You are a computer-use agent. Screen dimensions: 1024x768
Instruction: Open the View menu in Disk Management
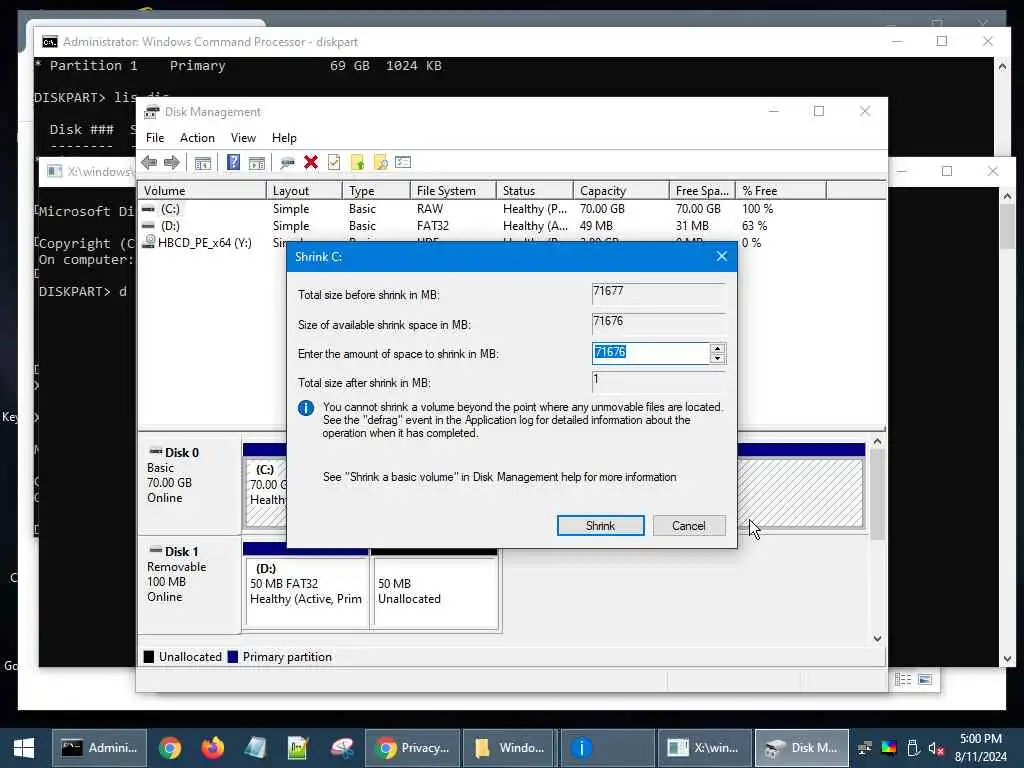(243, 138)
